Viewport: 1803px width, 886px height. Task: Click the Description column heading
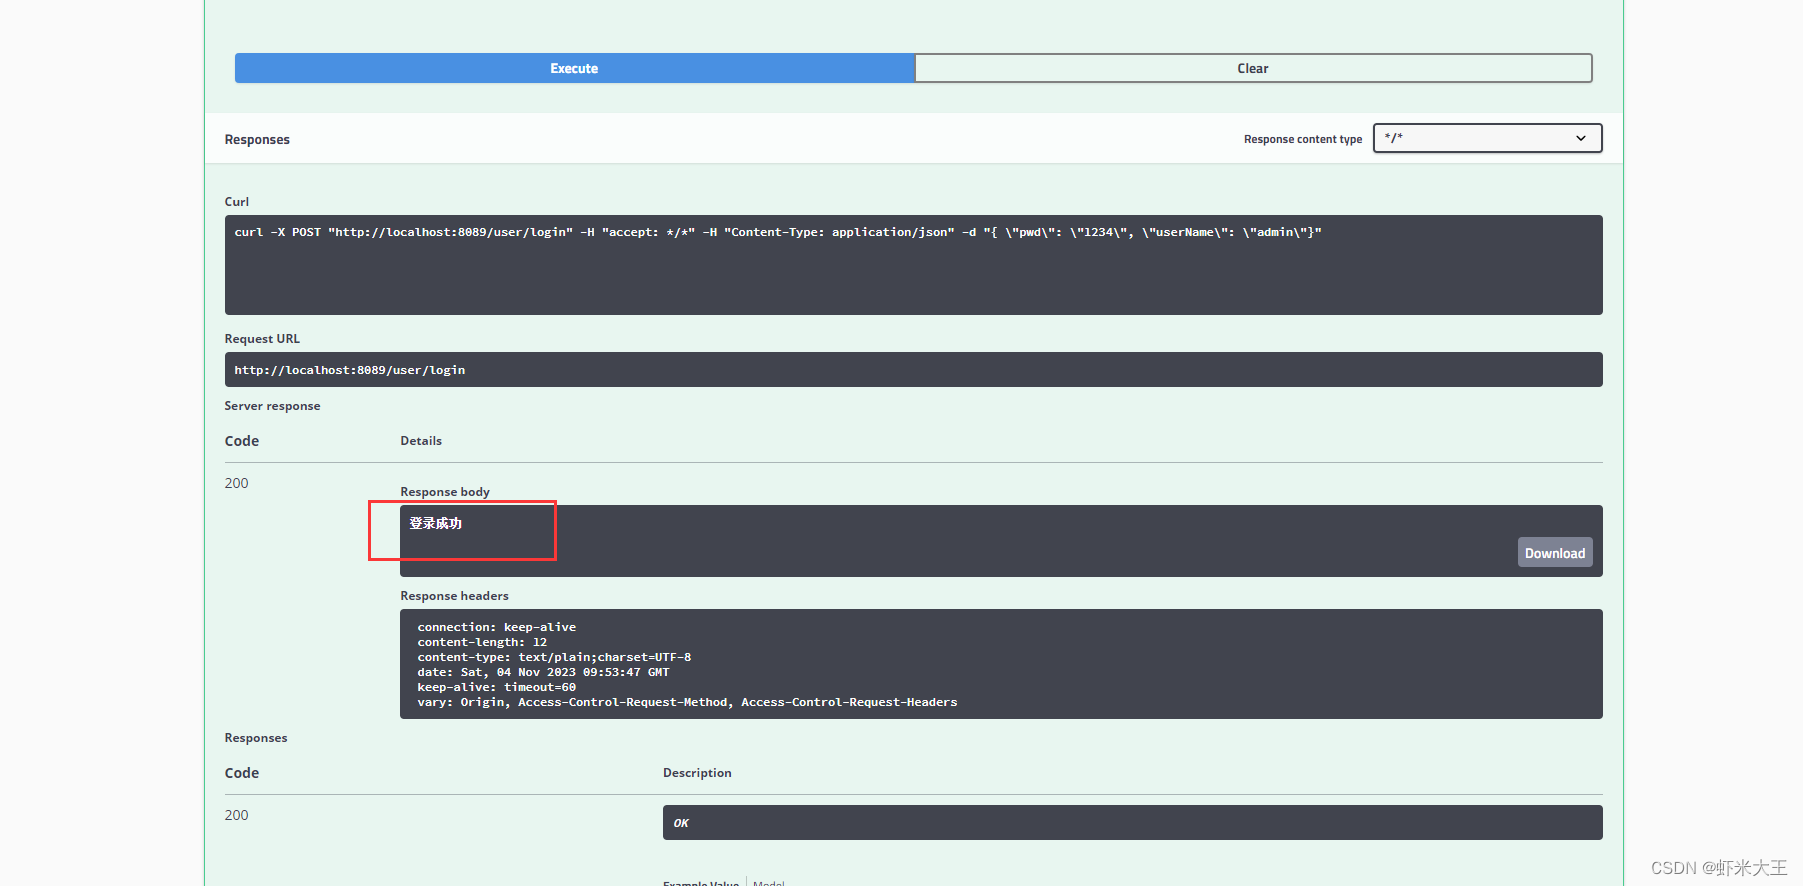pyautogui.click(x=697, y=773)
